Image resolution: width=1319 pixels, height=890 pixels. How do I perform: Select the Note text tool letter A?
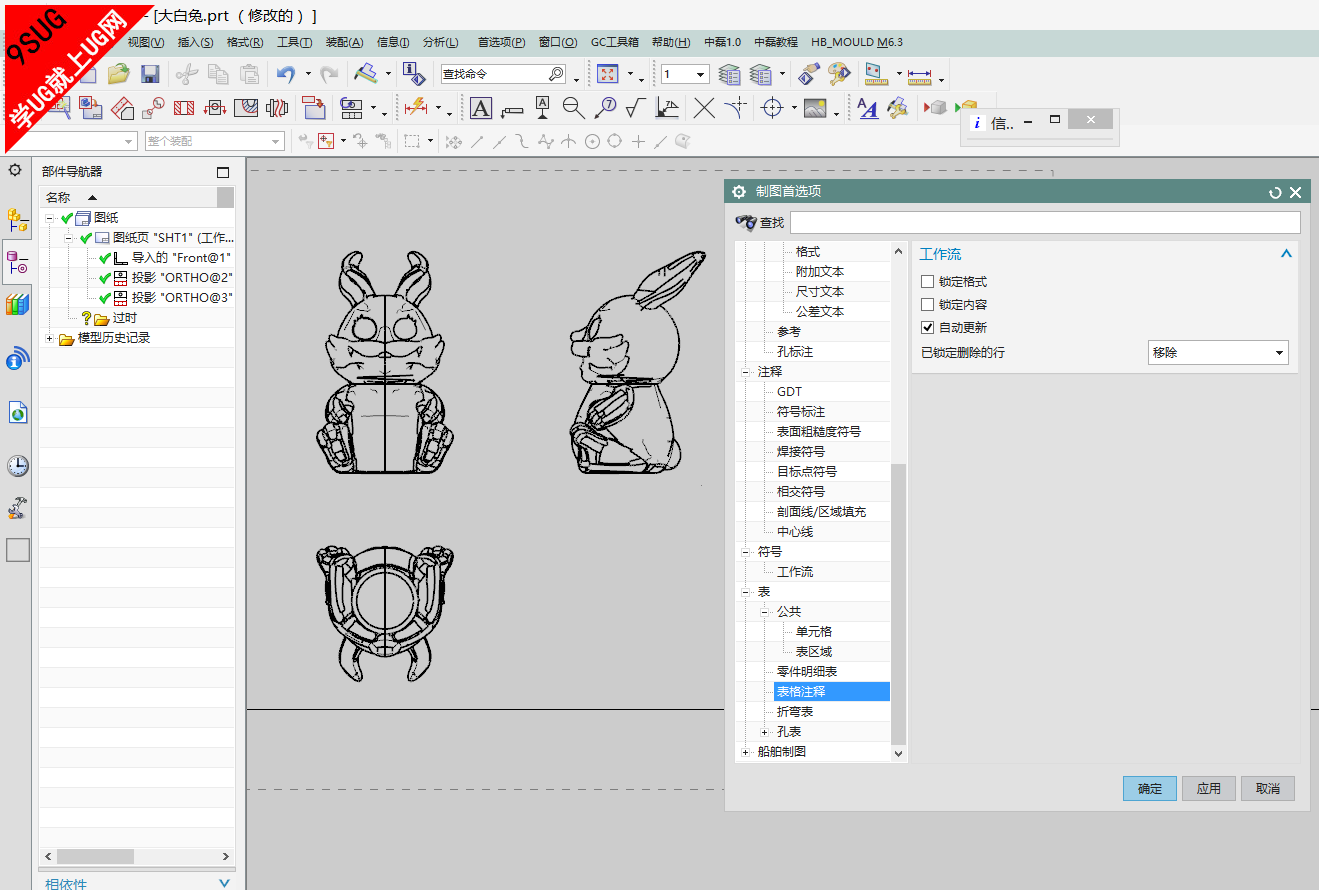click(481, 108)
